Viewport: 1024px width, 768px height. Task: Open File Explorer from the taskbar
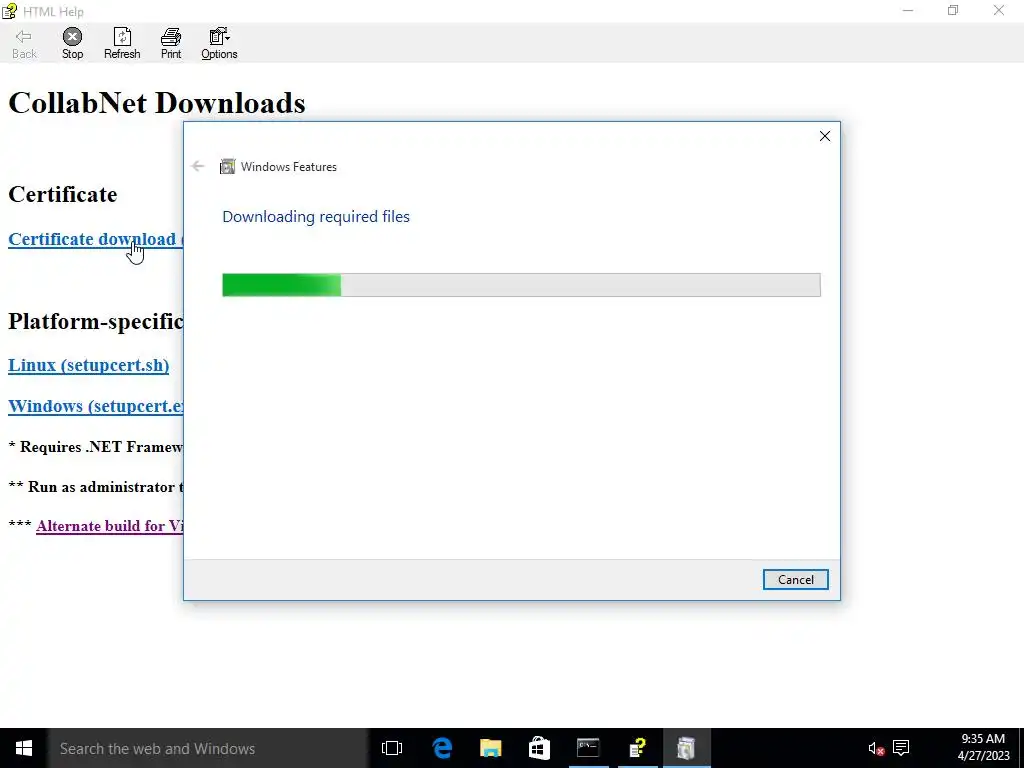[490, 748]
